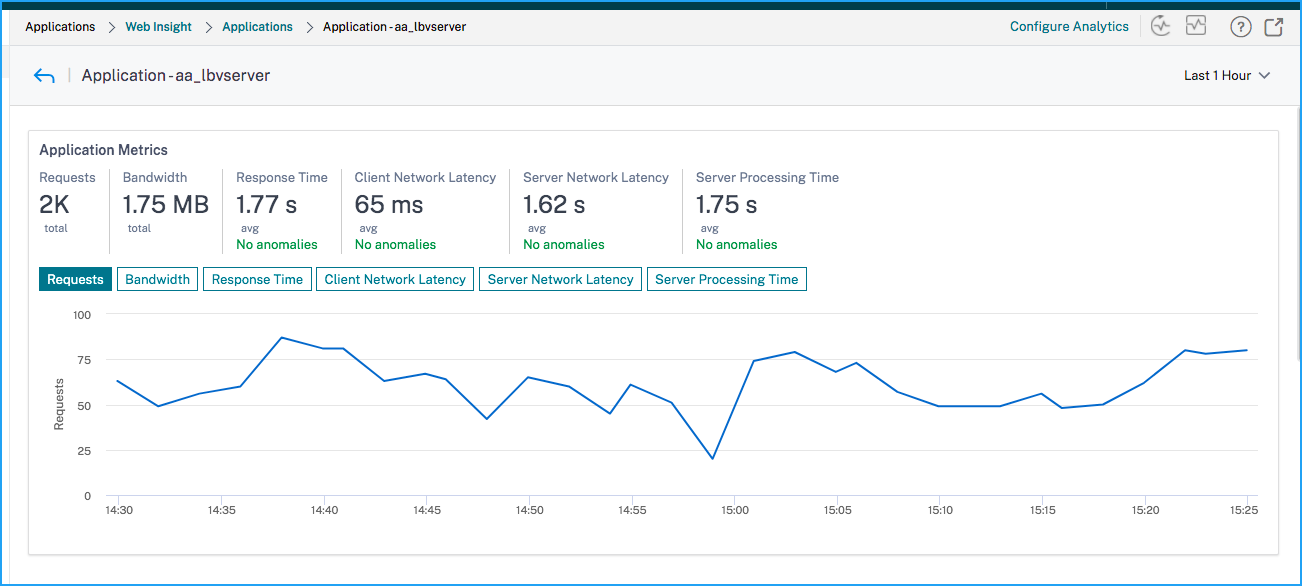Click the Application Metrics heading
Screen dimensions: 1302x586
tap(103, 150)
